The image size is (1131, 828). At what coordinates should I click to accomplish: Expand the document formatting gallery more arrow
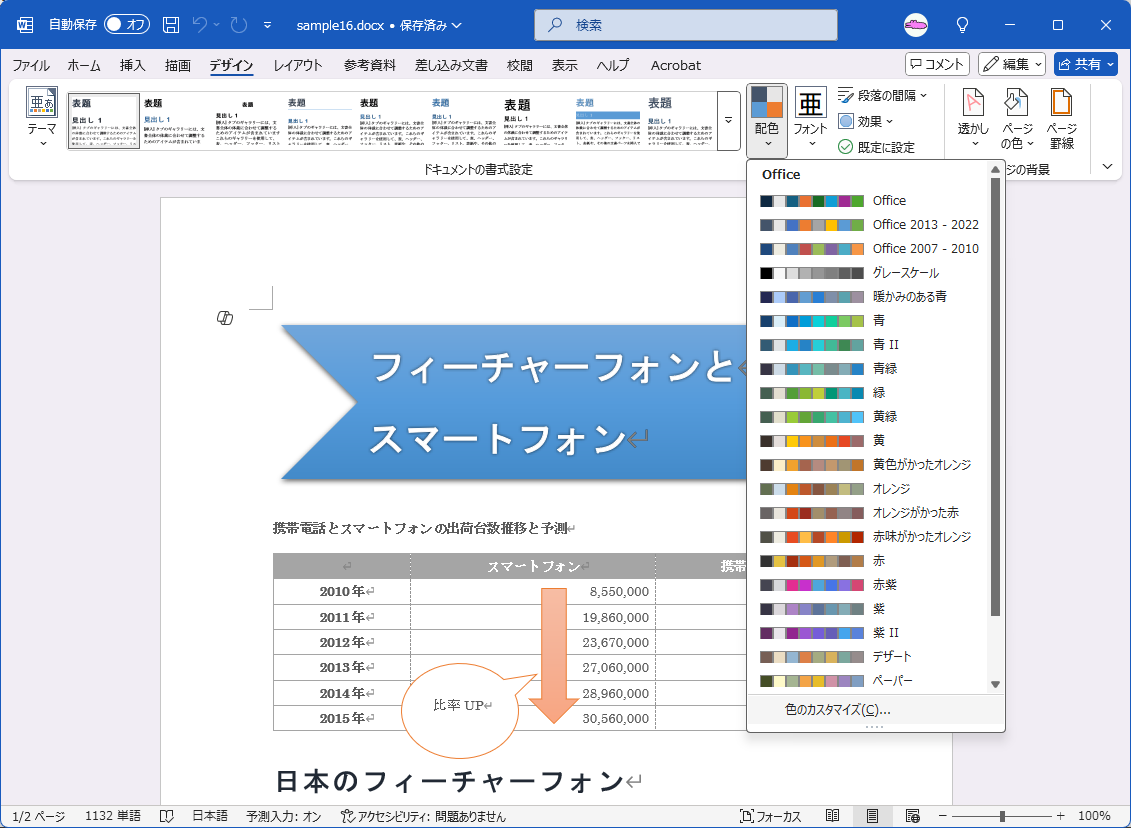pos(729,120)
